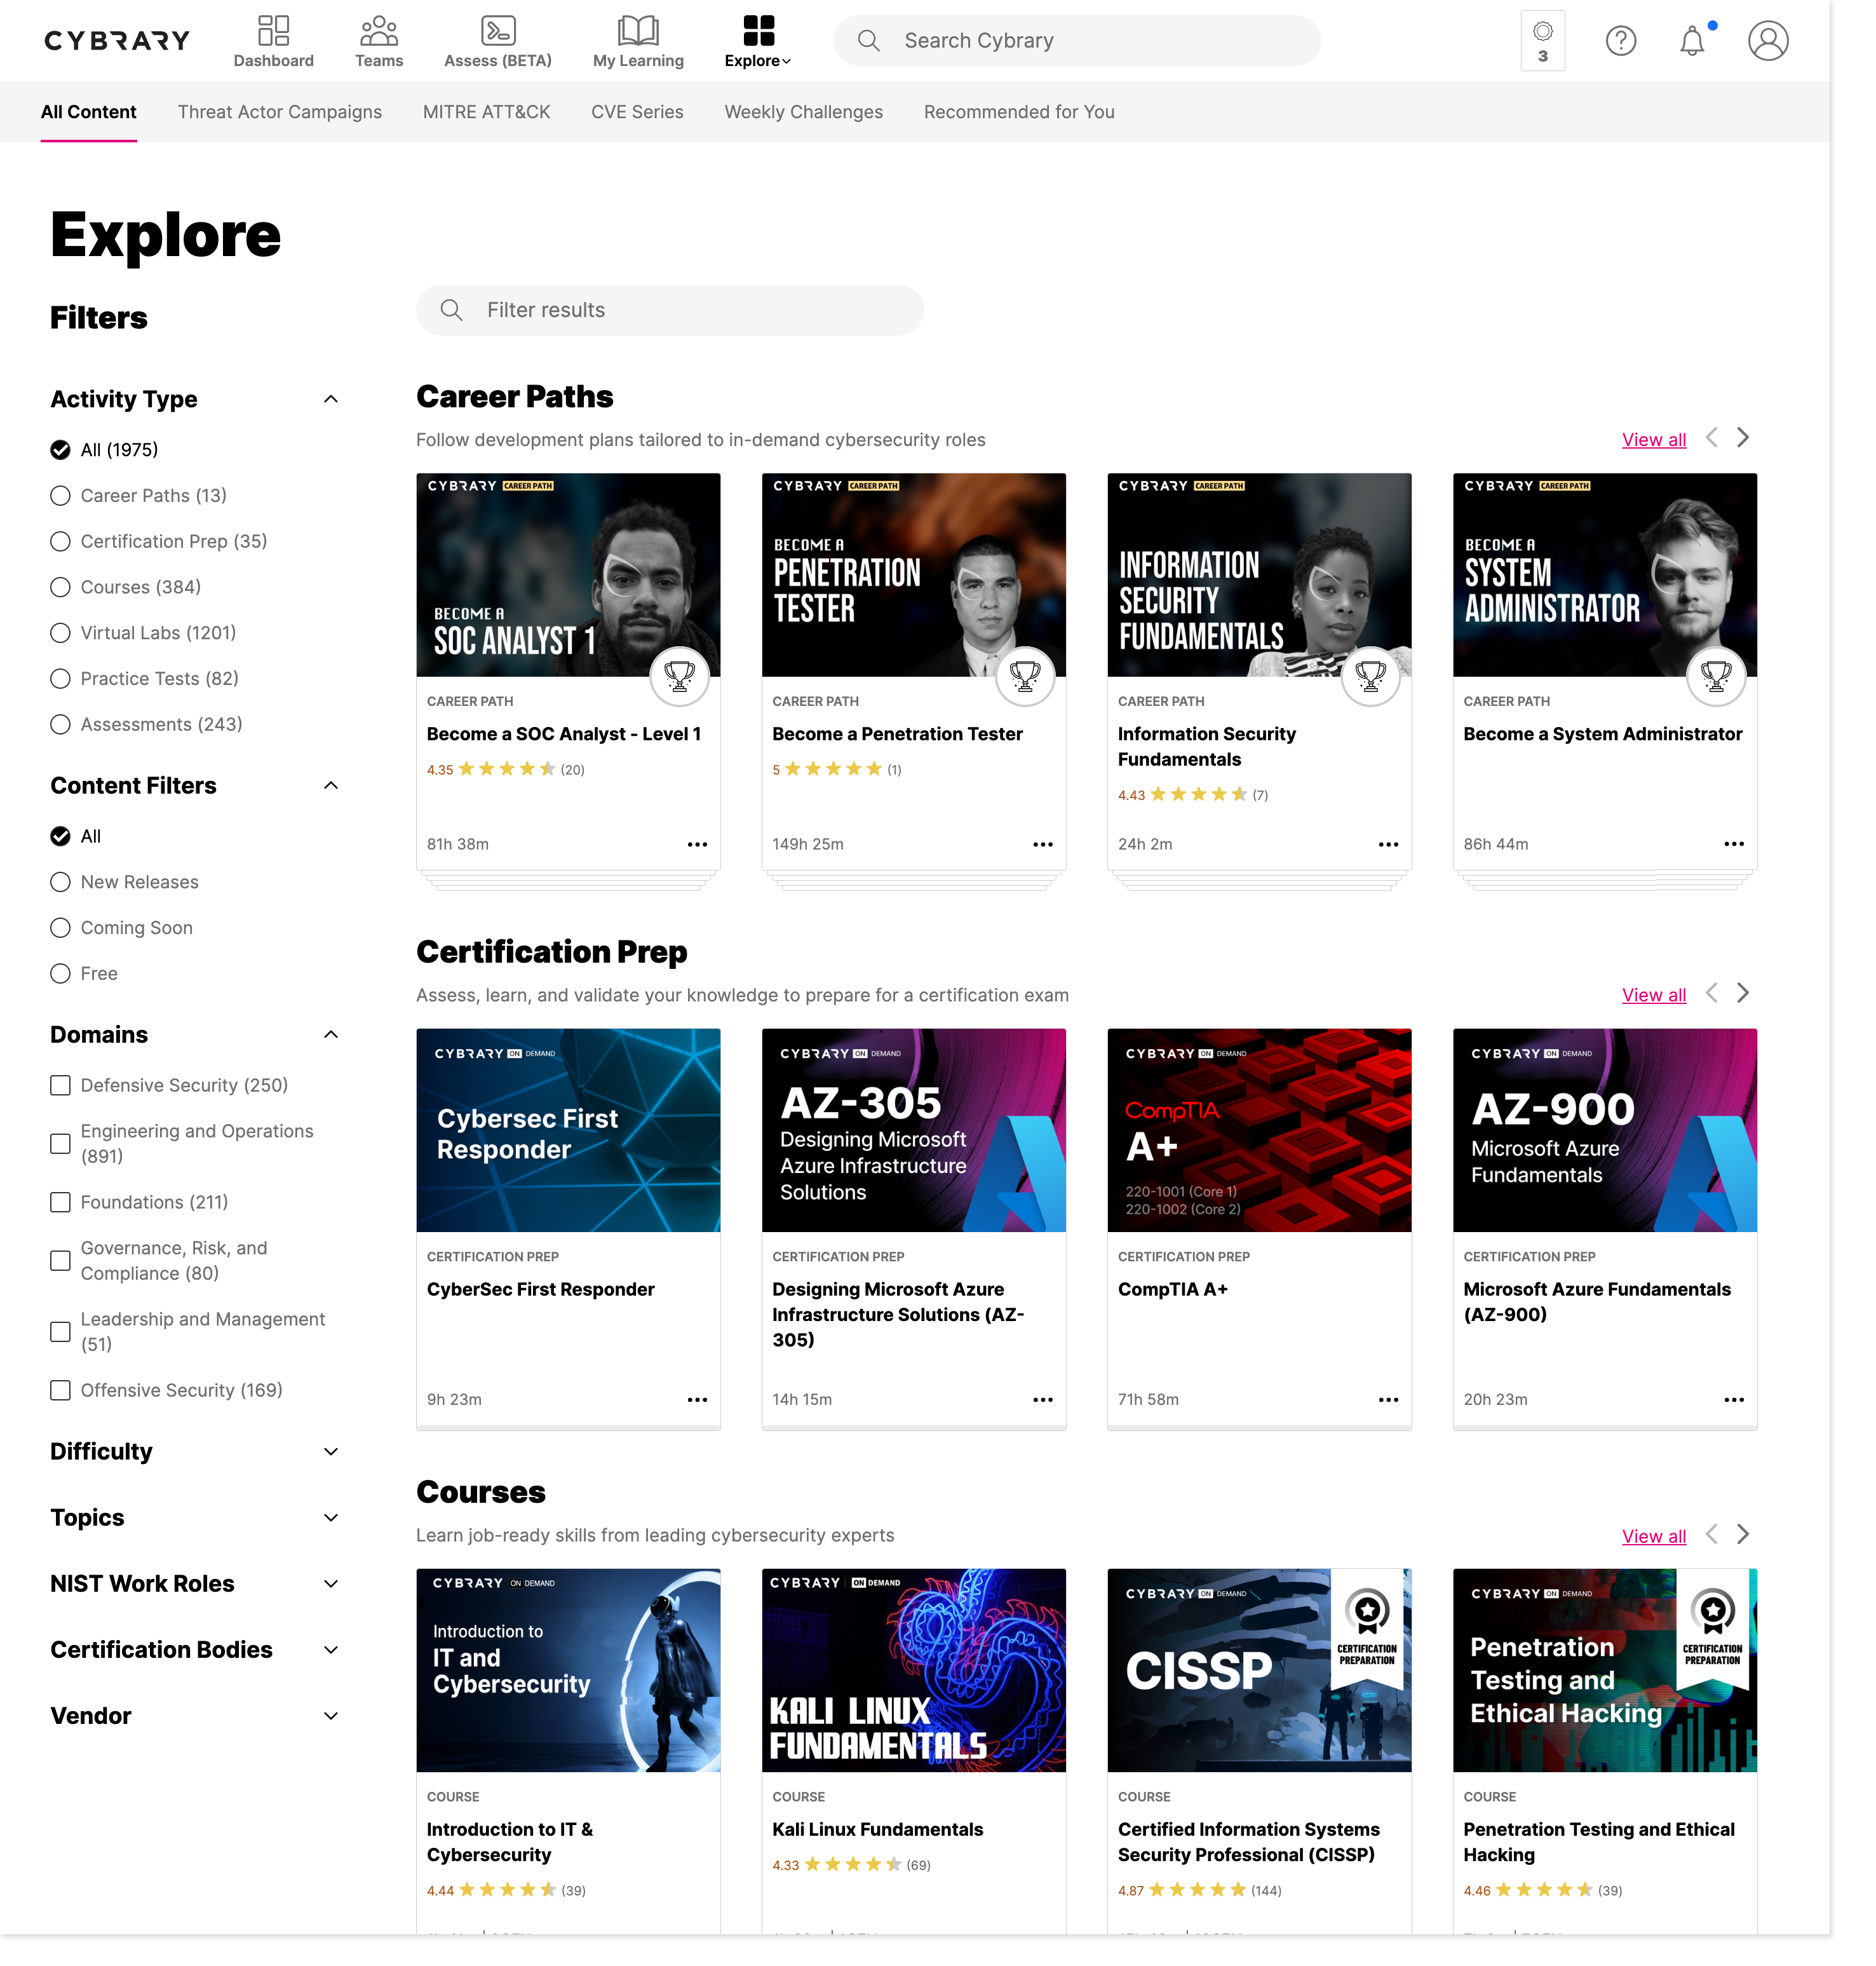The image size is (1876, 1966).
Task: Open user profile avatar icon
Action: coord(1767,41)
